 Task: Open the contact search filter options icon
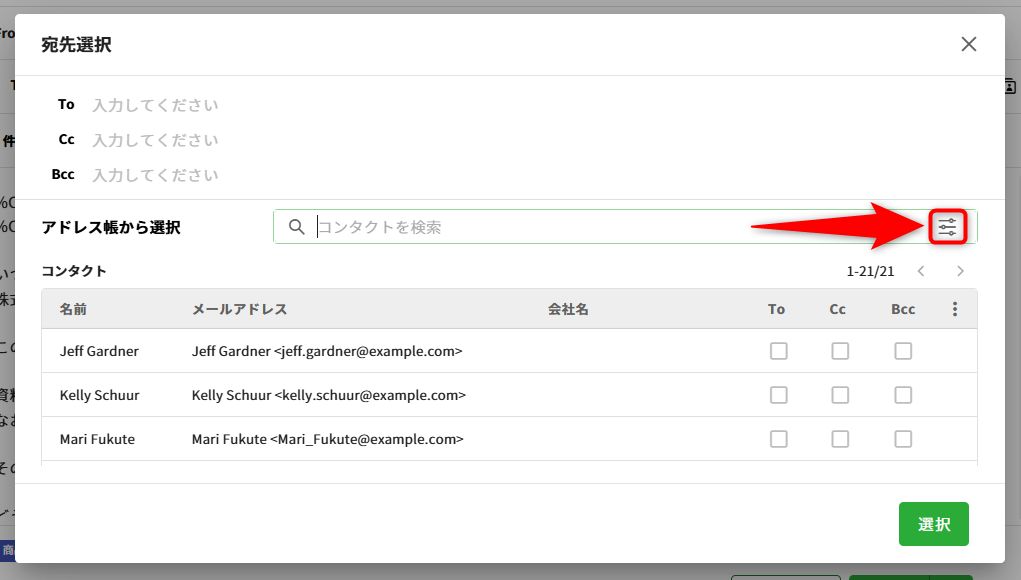point(947,228)
